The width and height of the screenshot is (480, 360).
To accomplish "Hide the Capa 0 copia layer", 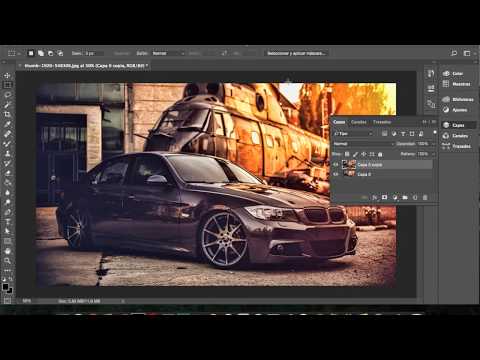I will (x=336, y=164).
